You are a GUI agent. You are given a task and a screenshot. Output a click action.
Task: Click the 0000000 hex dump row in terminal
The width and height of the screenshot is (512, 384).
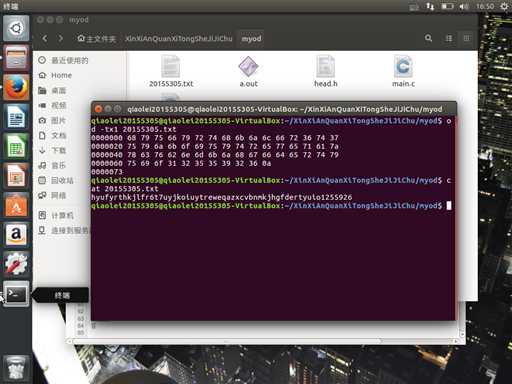(x=215, y=138)
